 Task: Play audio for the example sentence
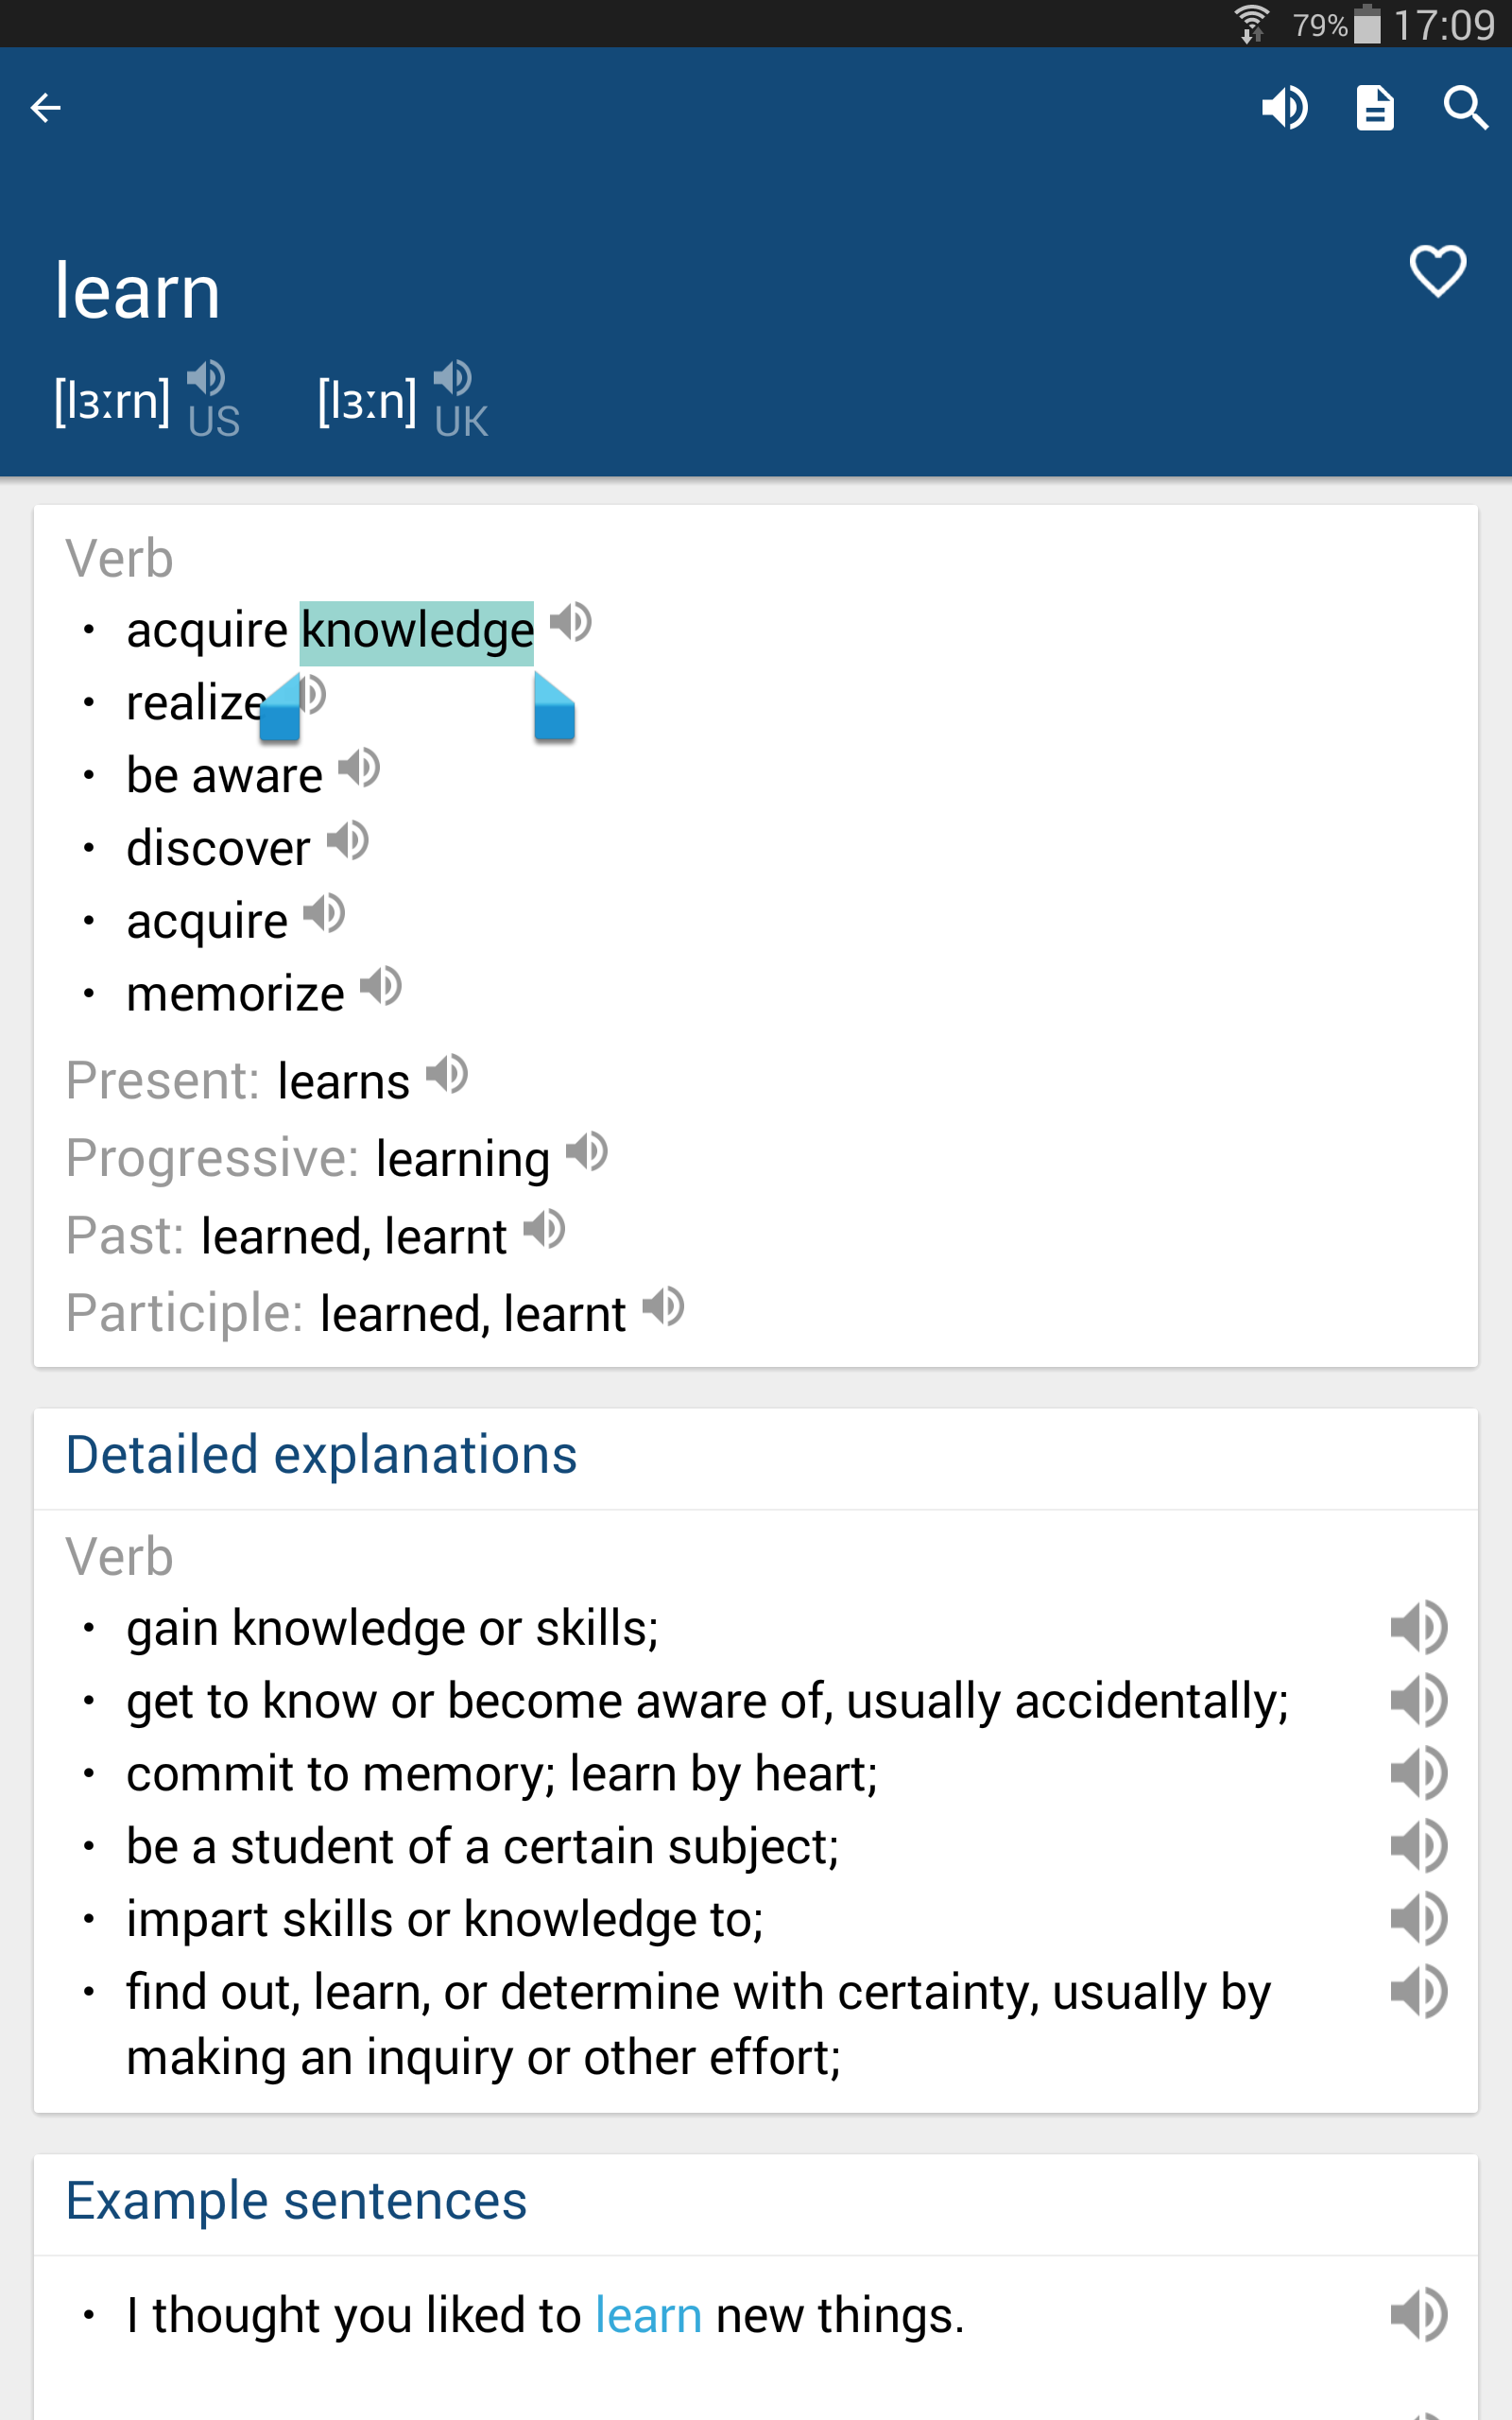click(x=1419, y=2315)
